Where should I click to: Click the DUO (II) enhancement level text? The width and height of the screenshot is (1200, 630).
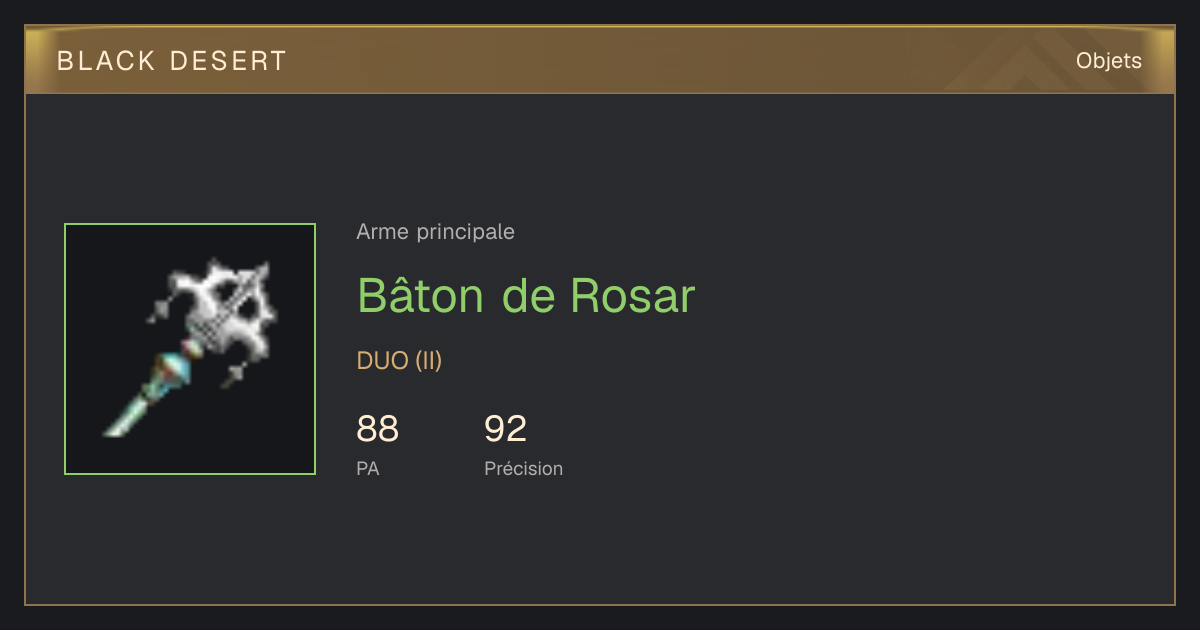[x=399, y=361]
